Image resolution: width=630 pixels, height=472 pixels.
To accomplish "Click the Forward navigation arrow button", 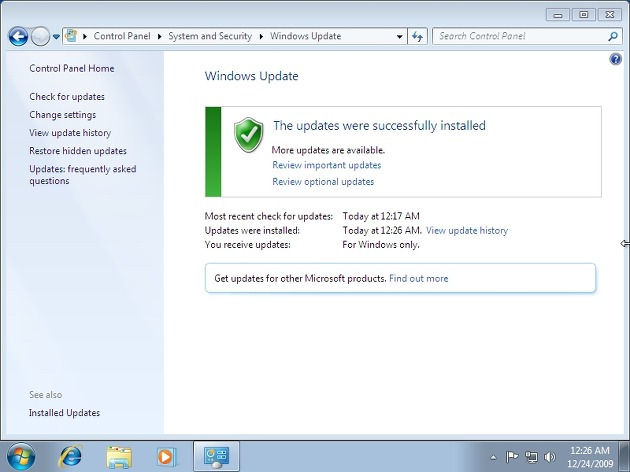I will pos(40,37).
